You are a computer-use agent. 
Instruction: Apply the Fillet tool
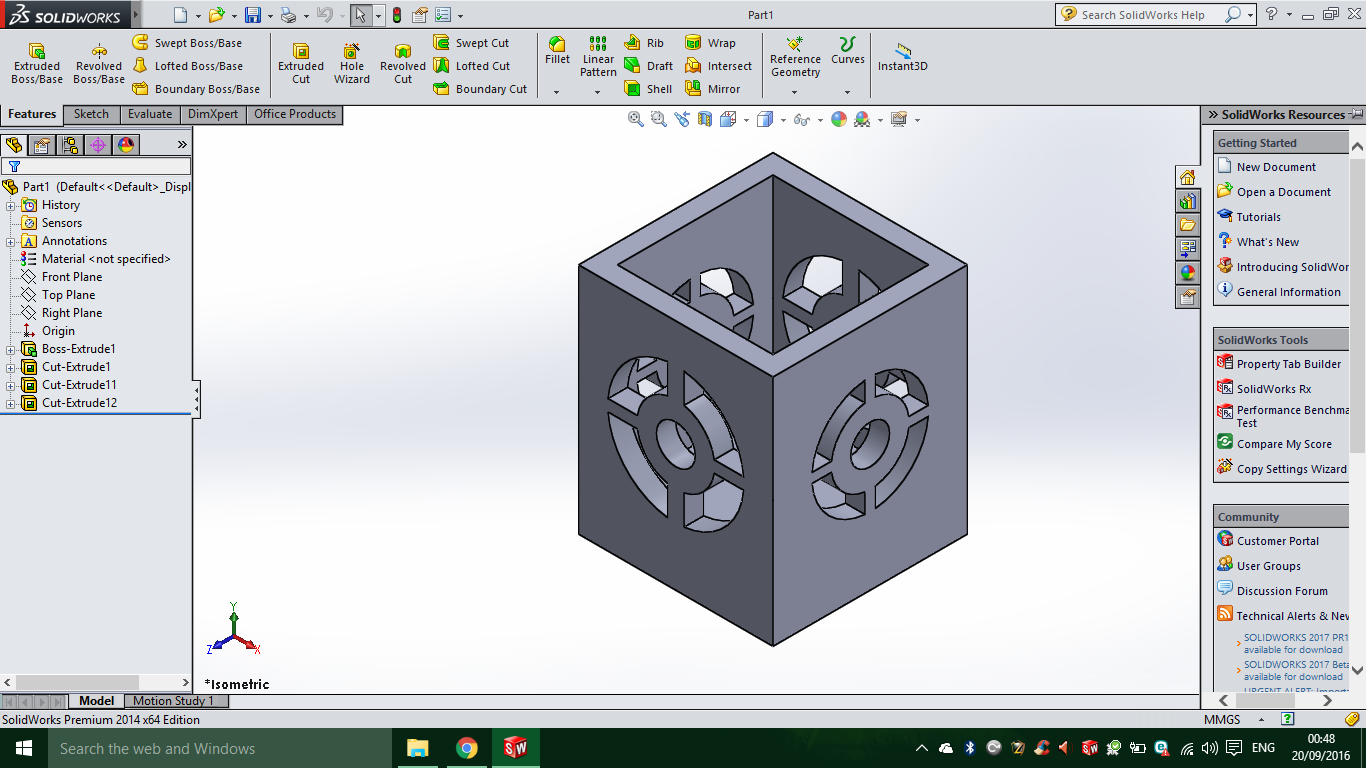tap(557, 51)
